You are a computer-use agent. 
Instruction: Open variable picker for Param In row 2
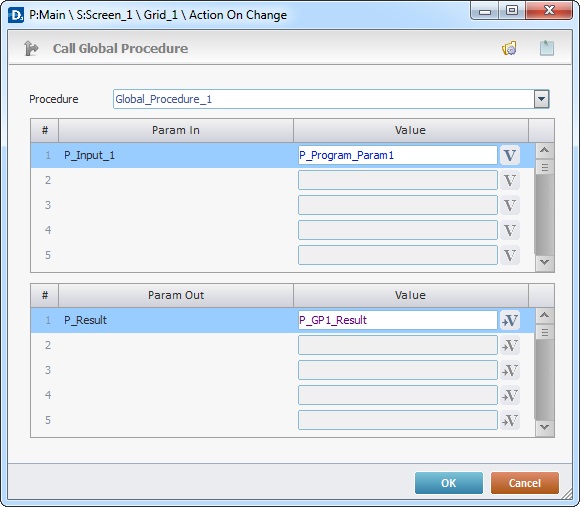click(x=510, y=180)
